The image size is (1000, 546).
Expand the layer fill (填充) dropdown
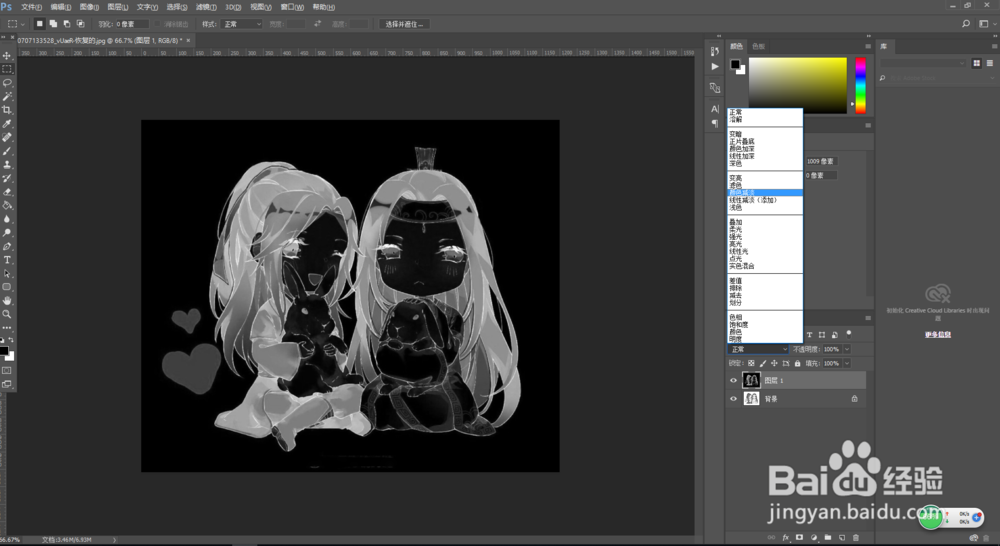coord(847,363)
